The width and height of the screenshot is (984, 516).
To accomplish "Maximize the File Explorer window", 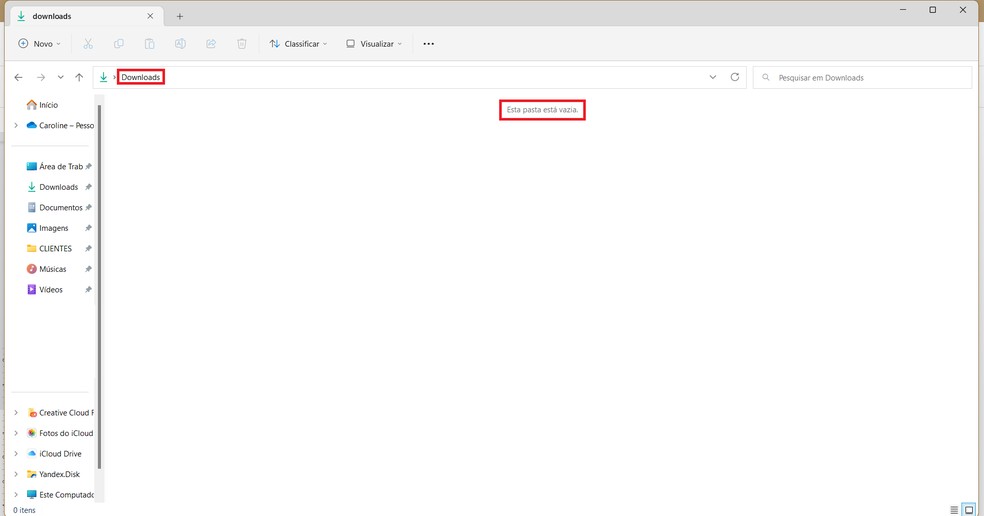I will click(x=933, y=10).
